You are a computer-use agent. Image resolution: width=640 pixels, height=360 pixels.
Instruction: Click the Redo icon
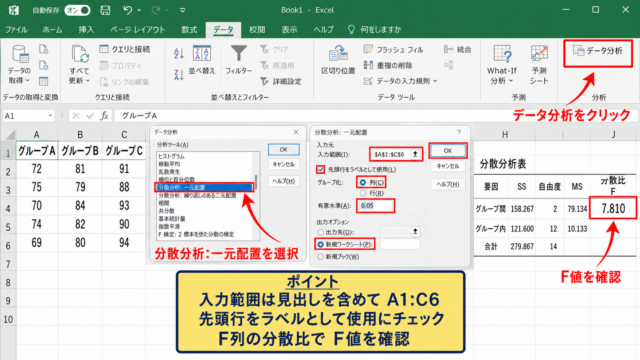pyautogui.click(x=156, y=10)
